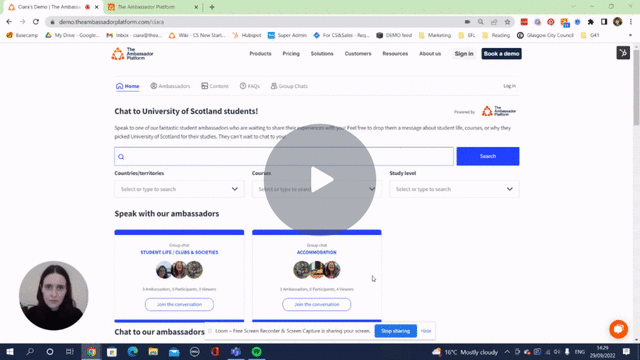Open the taskbar clock and date
This screenshot has height=360, width=640.
tap(602, 351)
